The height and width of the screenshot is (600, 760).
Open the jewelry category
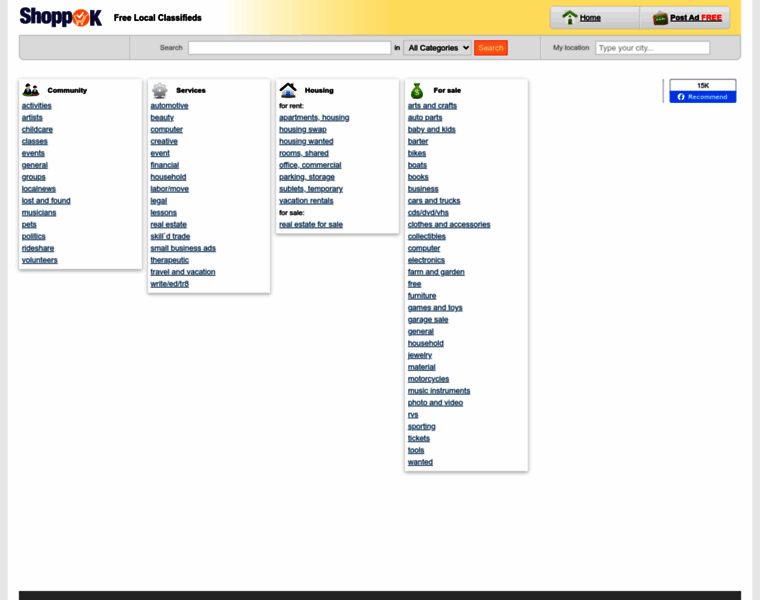coord(420,355)
